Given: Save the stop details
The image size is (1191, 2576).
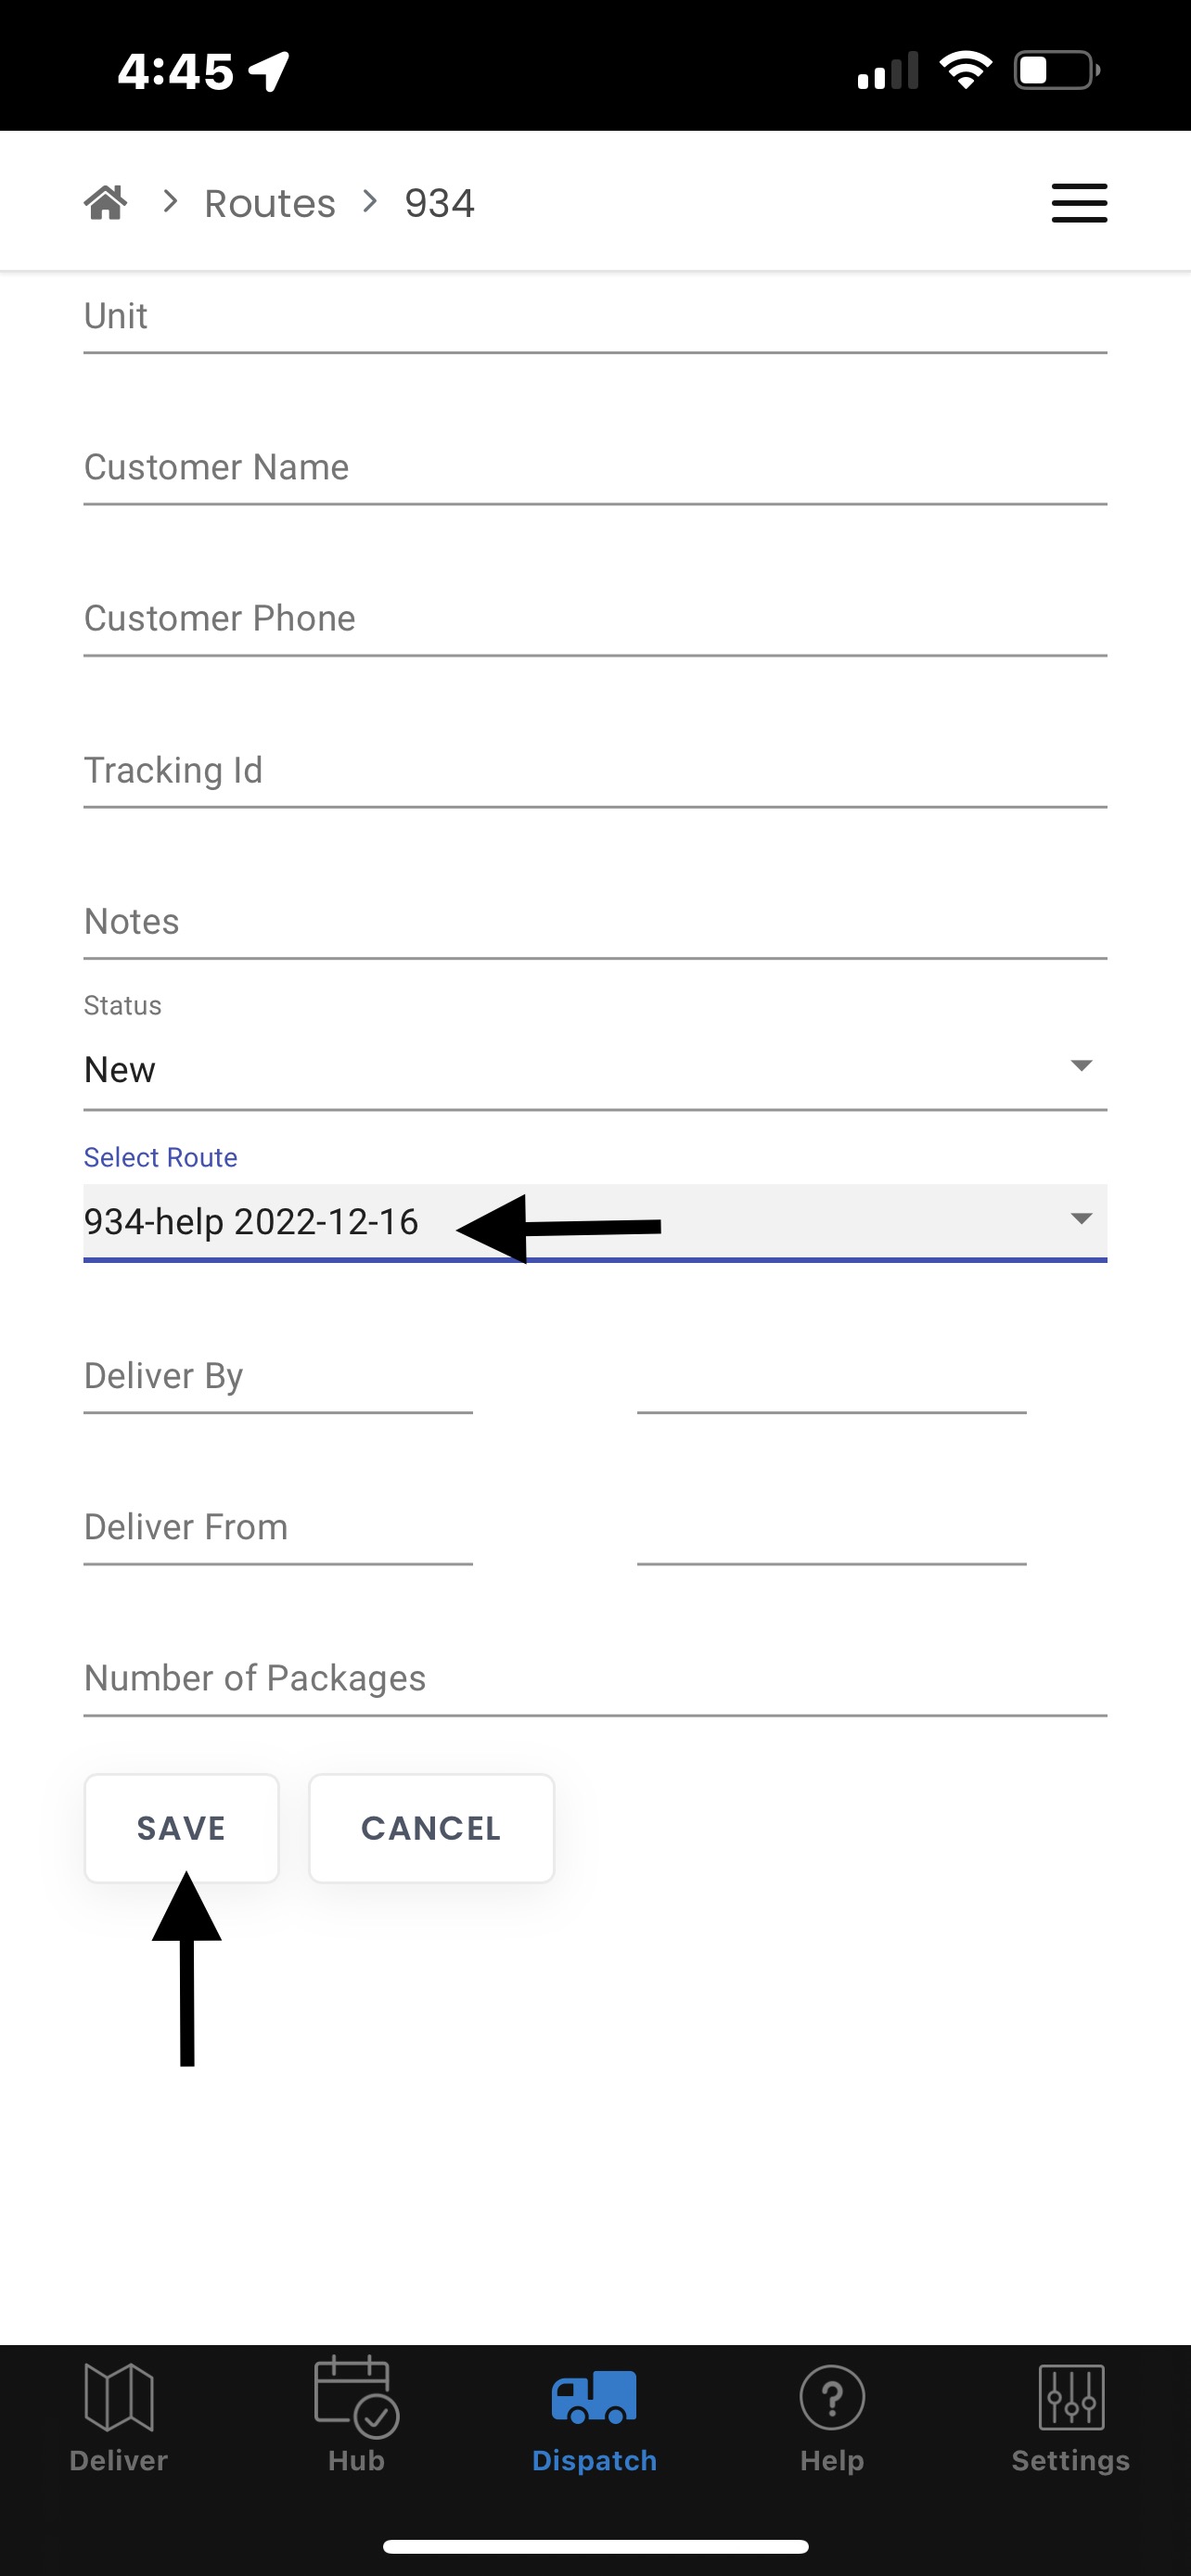Looking at the screenshot, I should [x=181, y=1828].
